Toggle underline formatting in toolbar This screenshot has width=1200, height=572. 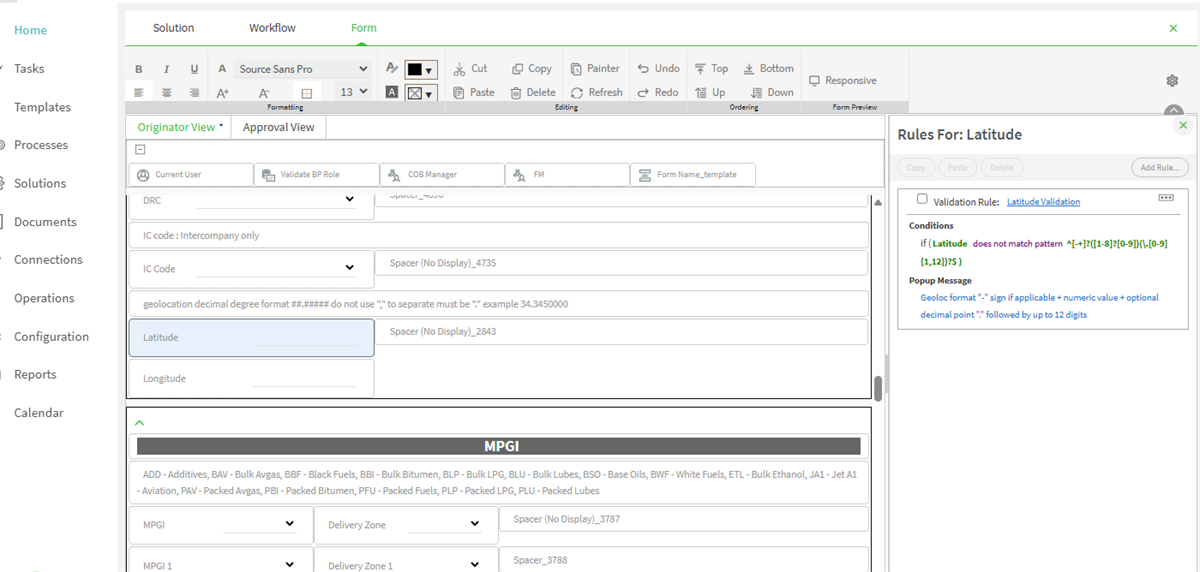tap(194, 69)
